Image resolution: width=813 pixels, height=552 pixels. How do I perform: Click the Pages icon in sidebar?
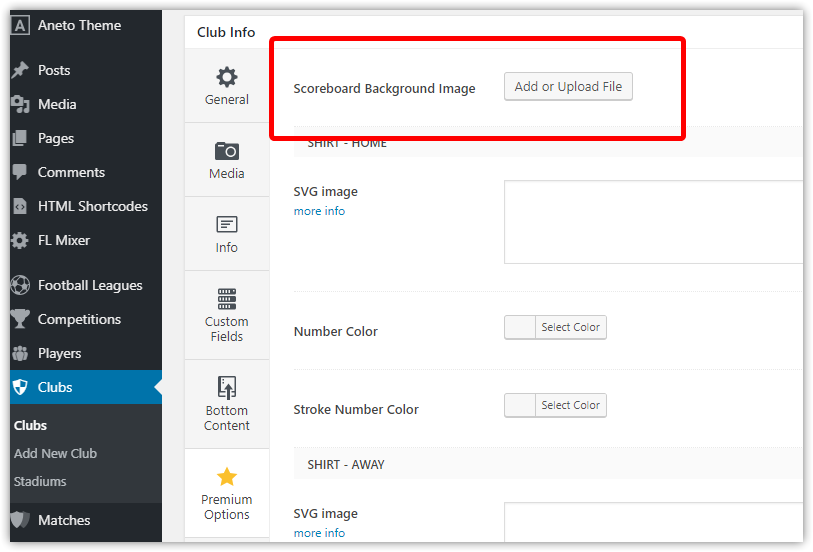click(20, 138)
